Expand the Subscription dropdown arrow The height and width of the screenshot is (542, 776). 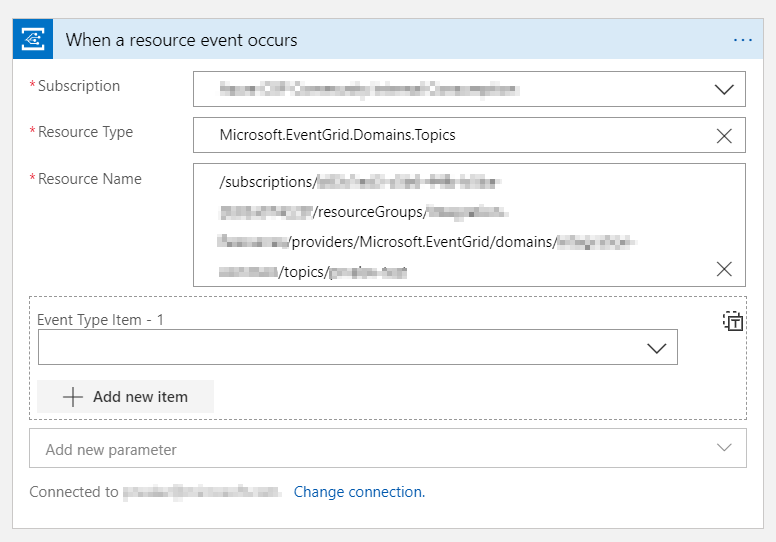pyautogui.click(x=724, y=89)
